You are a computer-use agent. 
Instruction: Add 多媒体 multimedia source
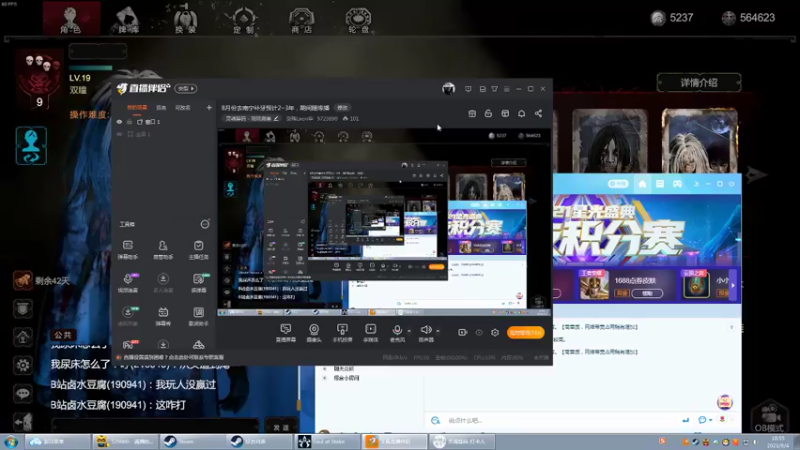coord(370,333)
